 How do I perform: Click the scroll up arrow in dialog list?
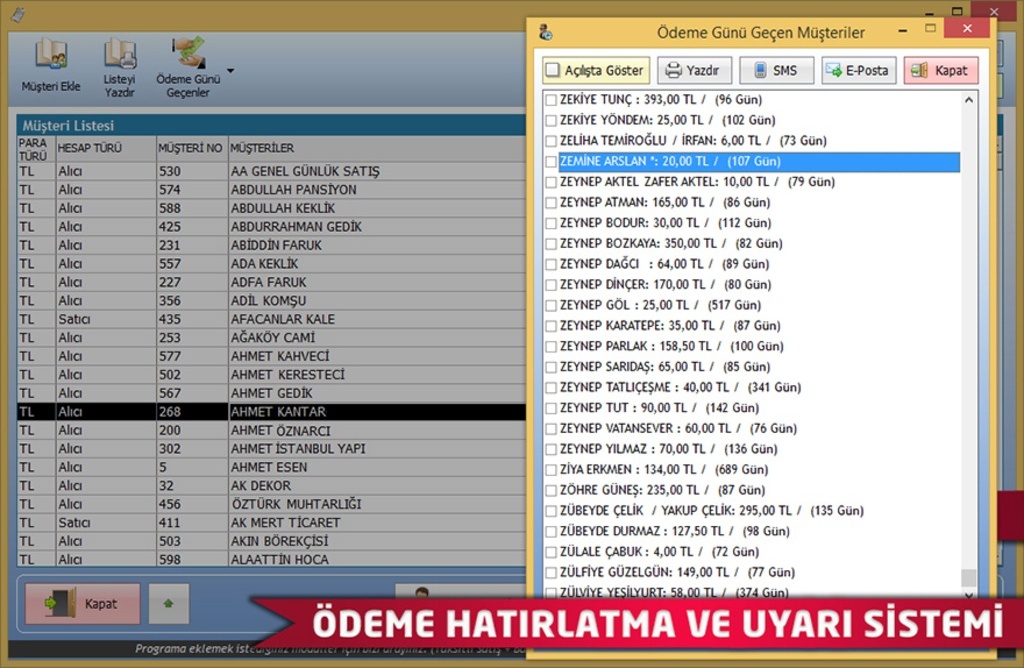click(969, 100)
